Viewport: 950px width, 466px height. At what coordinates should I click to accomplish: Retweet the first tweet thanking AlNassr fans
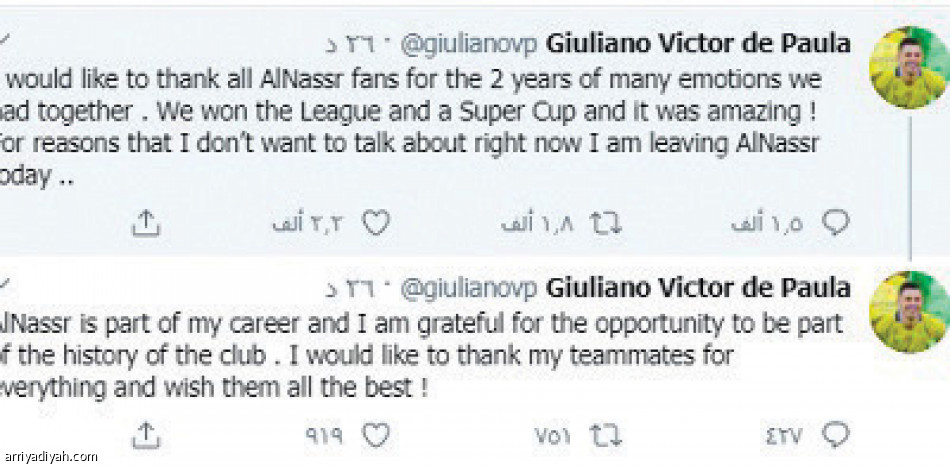[604, 224]
